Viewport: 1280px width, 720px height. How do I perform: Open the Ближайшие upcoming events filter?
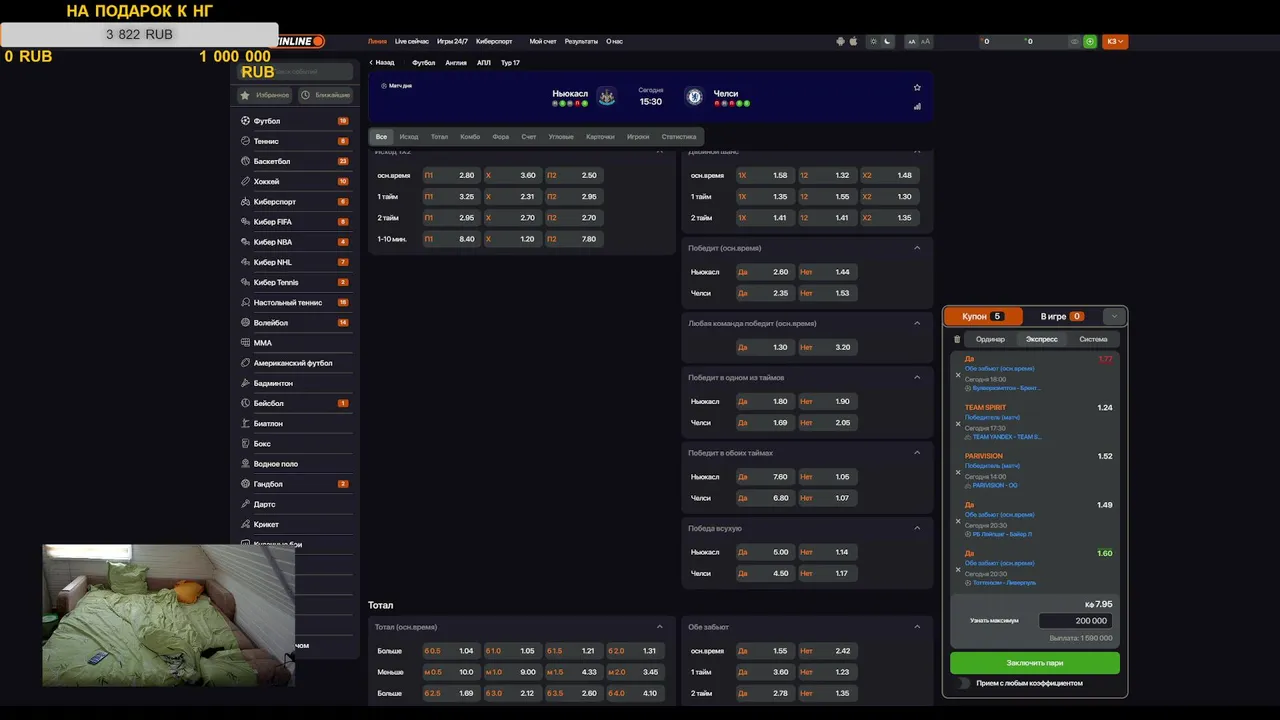pos(325,95)
